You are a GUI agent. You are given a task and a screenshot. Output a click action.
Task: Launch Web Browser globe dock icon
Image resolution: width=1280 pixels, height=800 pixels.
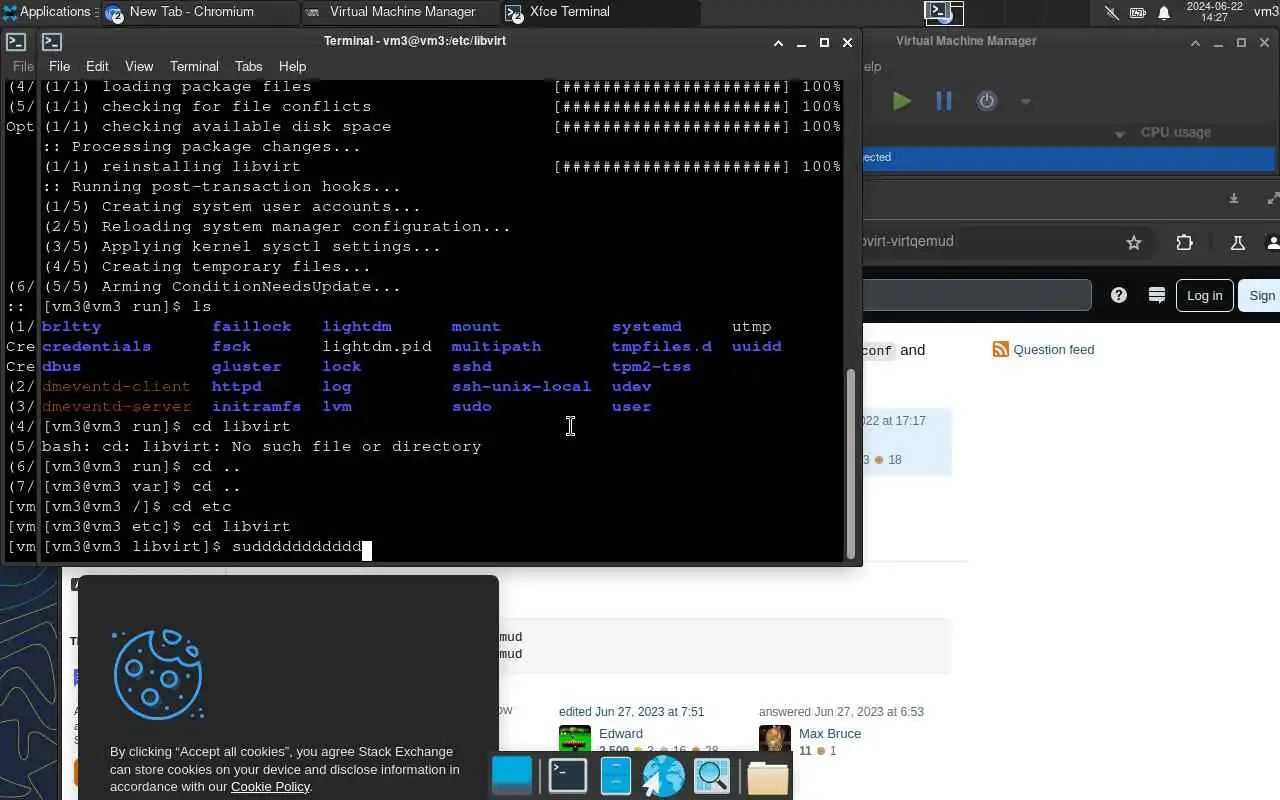pos(663,776)
